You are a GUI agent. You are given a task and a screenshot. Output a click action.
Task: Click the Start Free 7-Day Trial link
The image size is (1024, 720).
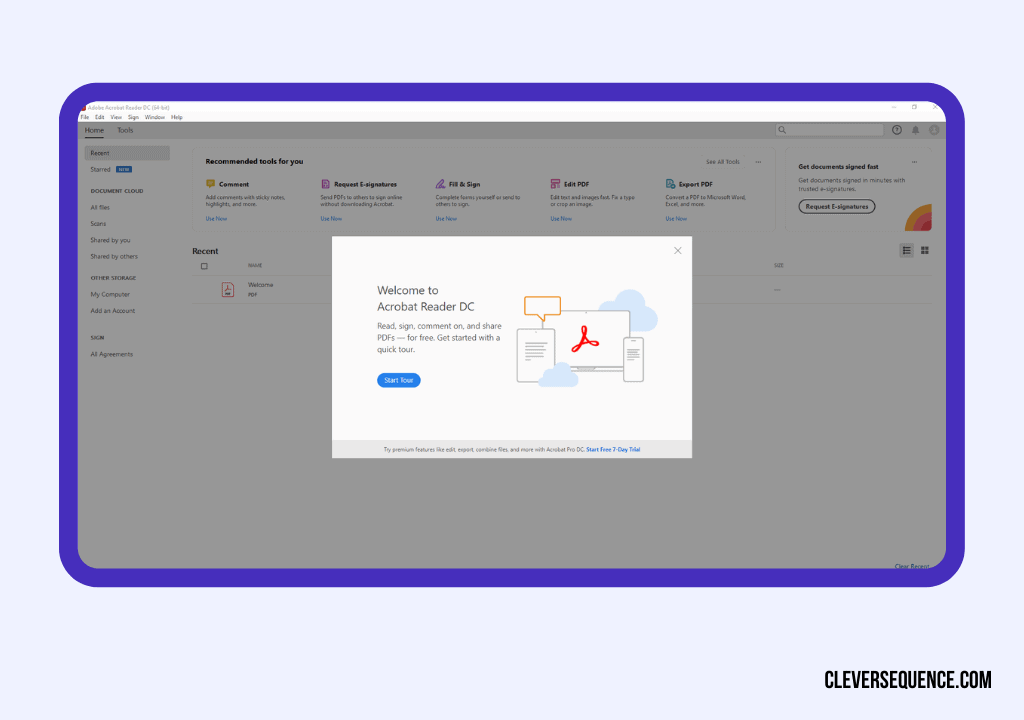pyautogui.click(x=613, y=450)
